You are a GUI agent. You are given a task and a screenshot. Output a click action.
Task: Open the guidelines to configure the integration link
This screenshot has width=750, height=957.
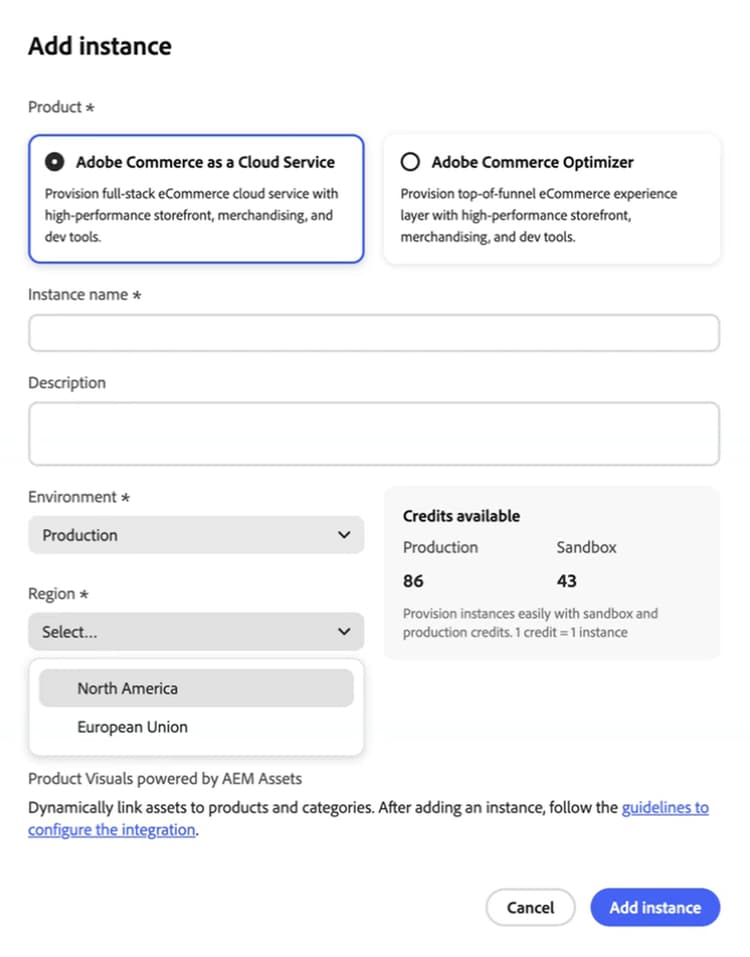point(664,806)
